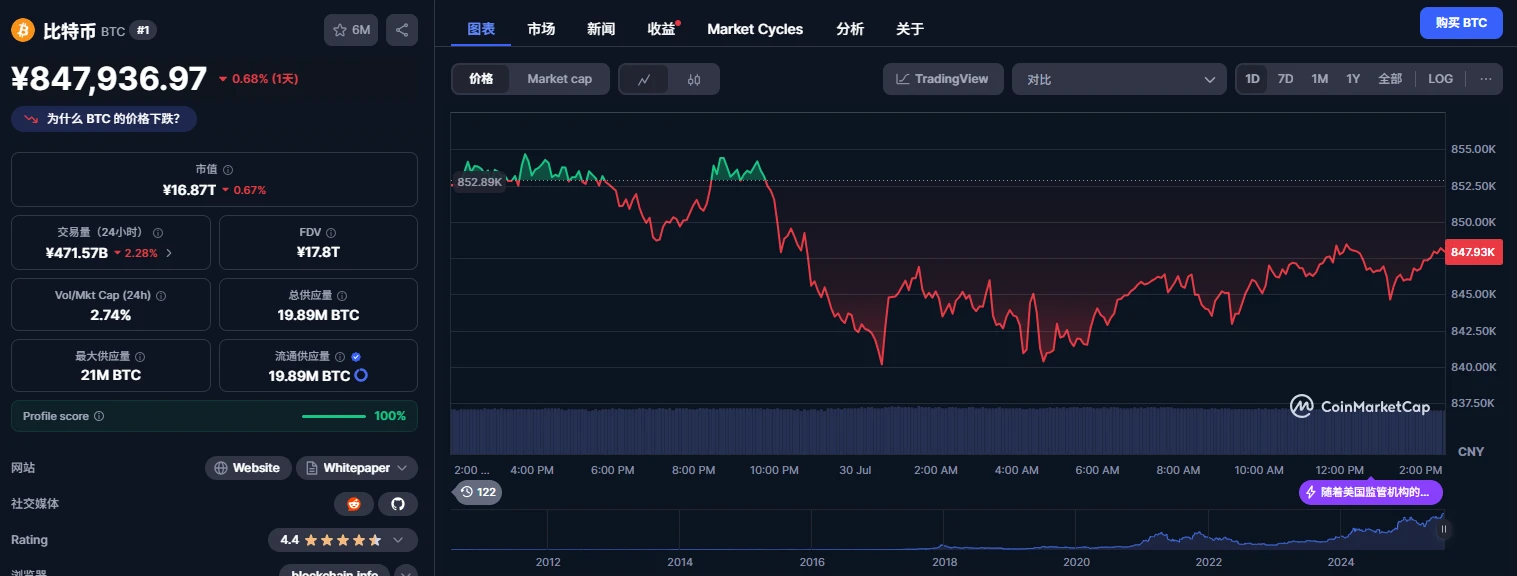Screen dimensions: 1517x576
Task: Click the #1 rank badge
Action: pyautogui.click(x=143, y=31)
